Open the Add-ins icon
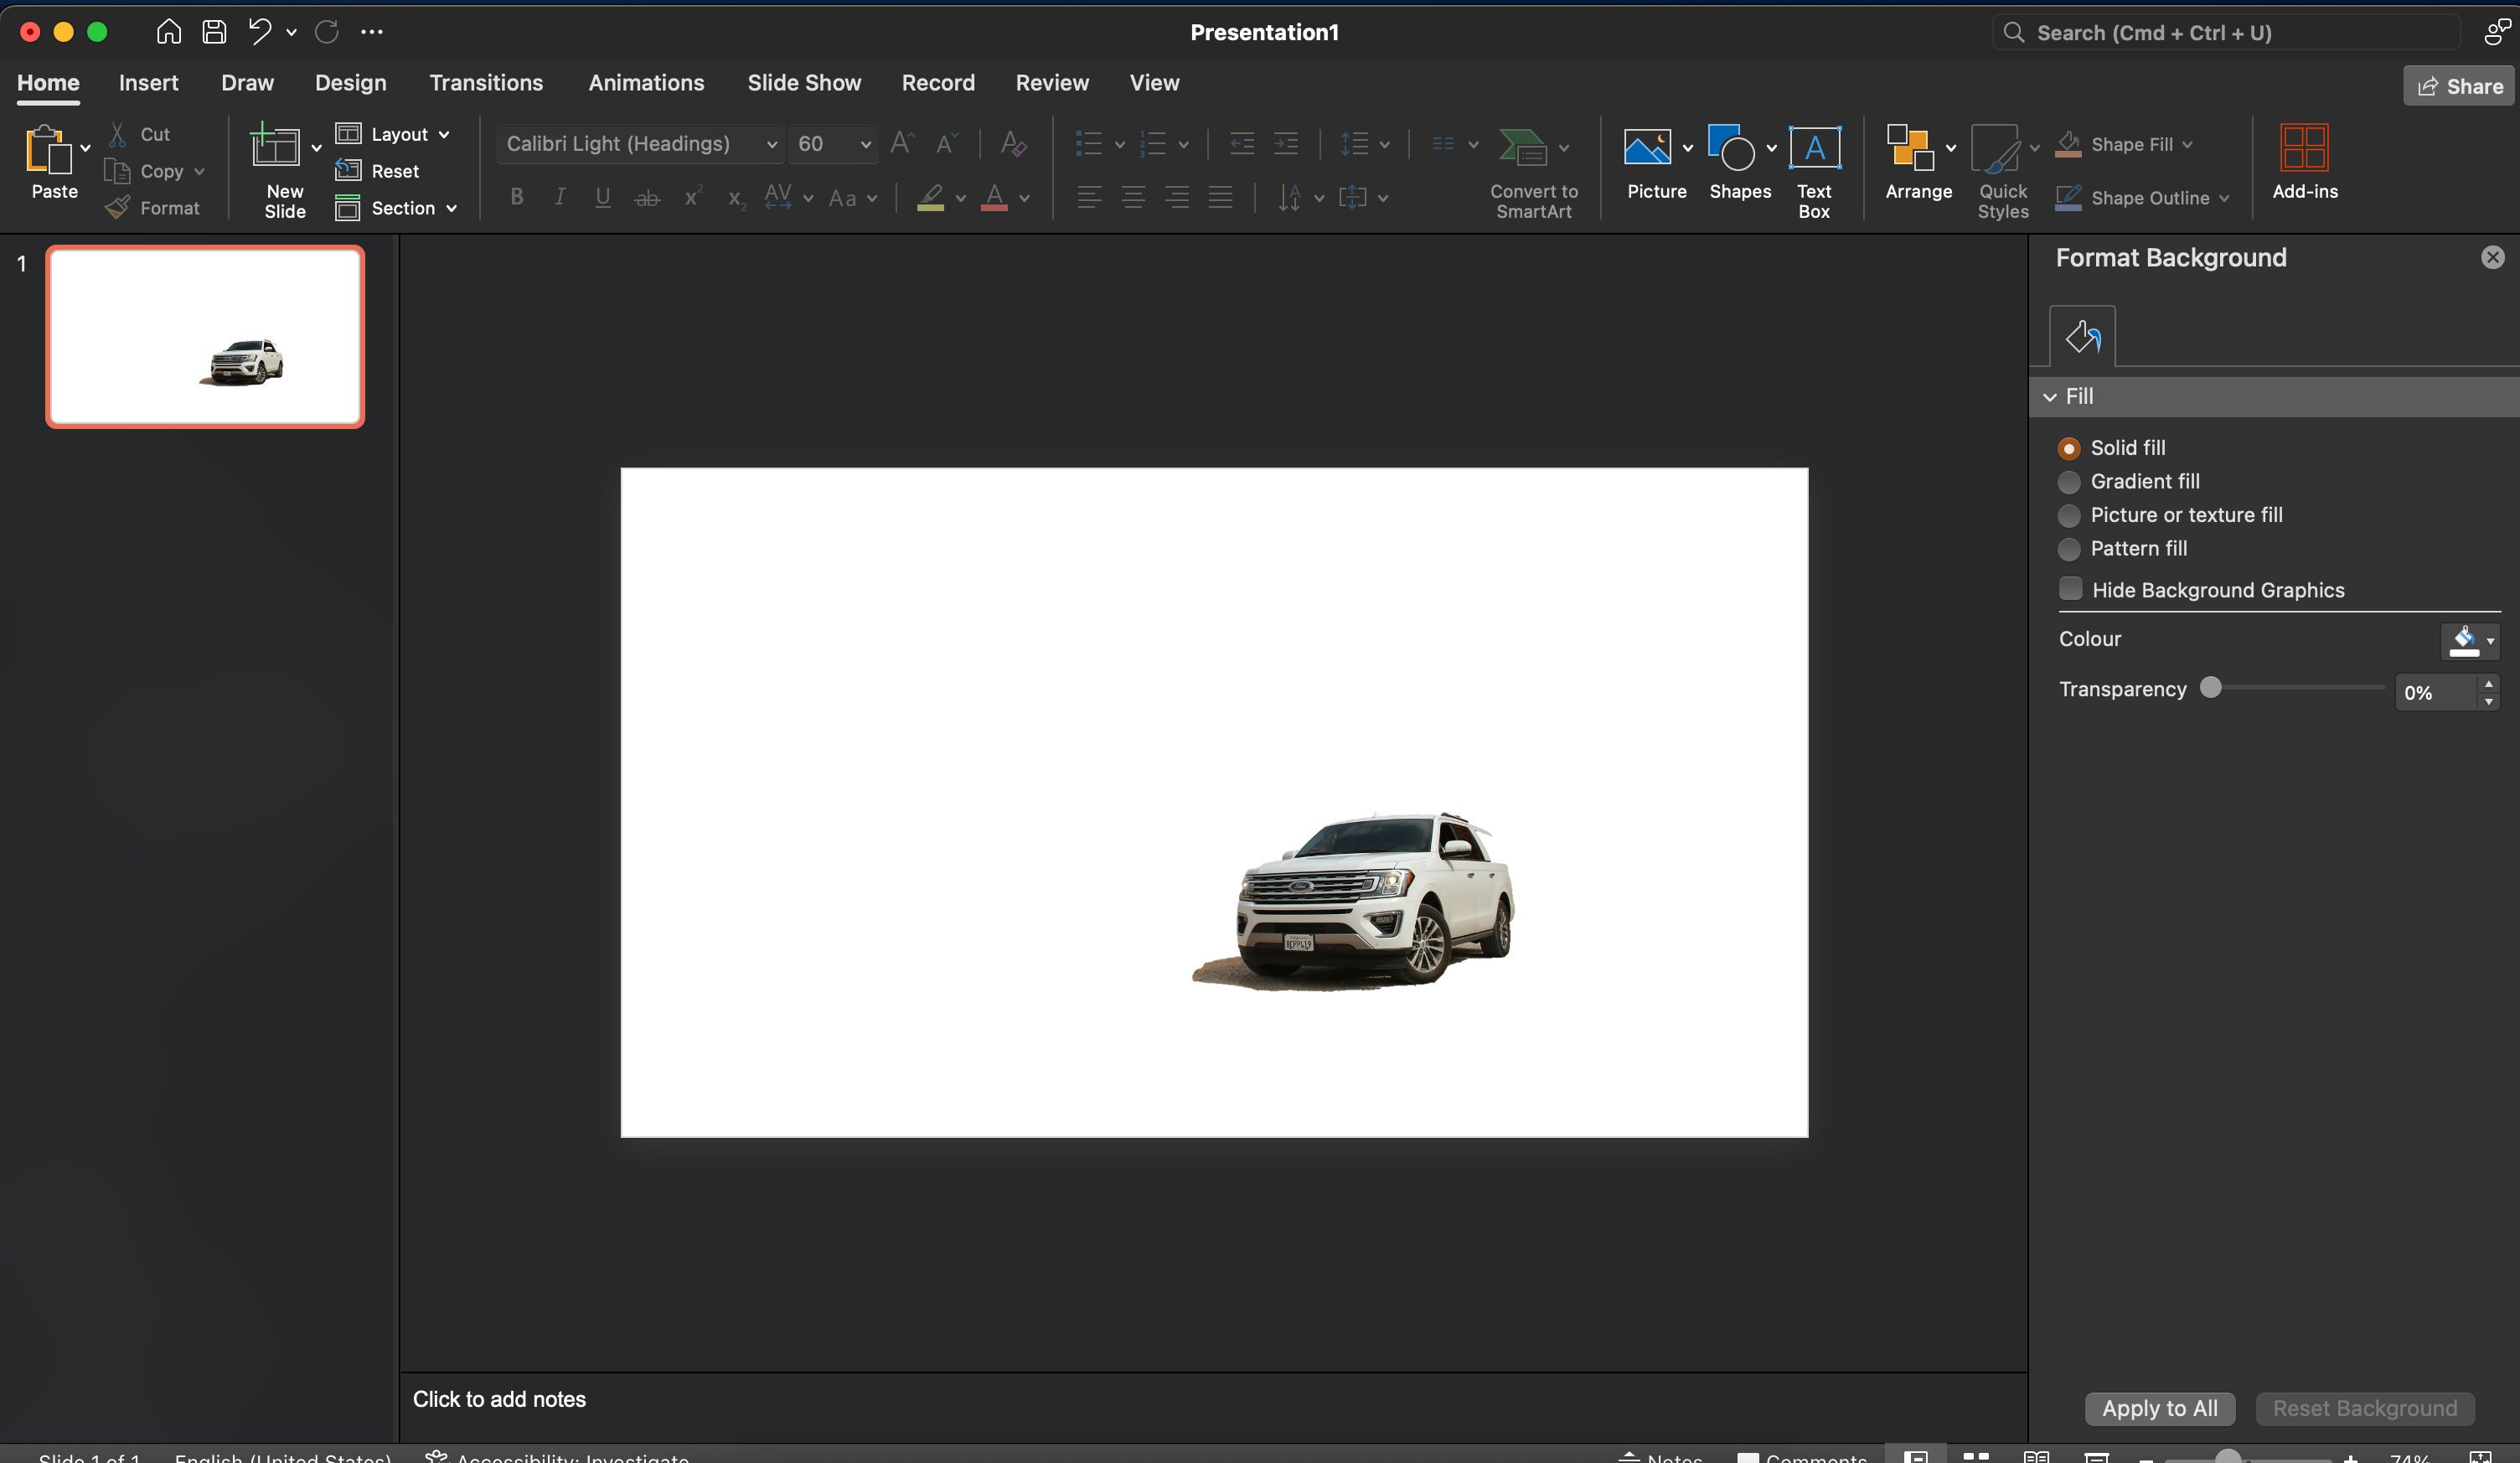The height and width of the screenshot is (1463, 2520). tap(2304, 148)
